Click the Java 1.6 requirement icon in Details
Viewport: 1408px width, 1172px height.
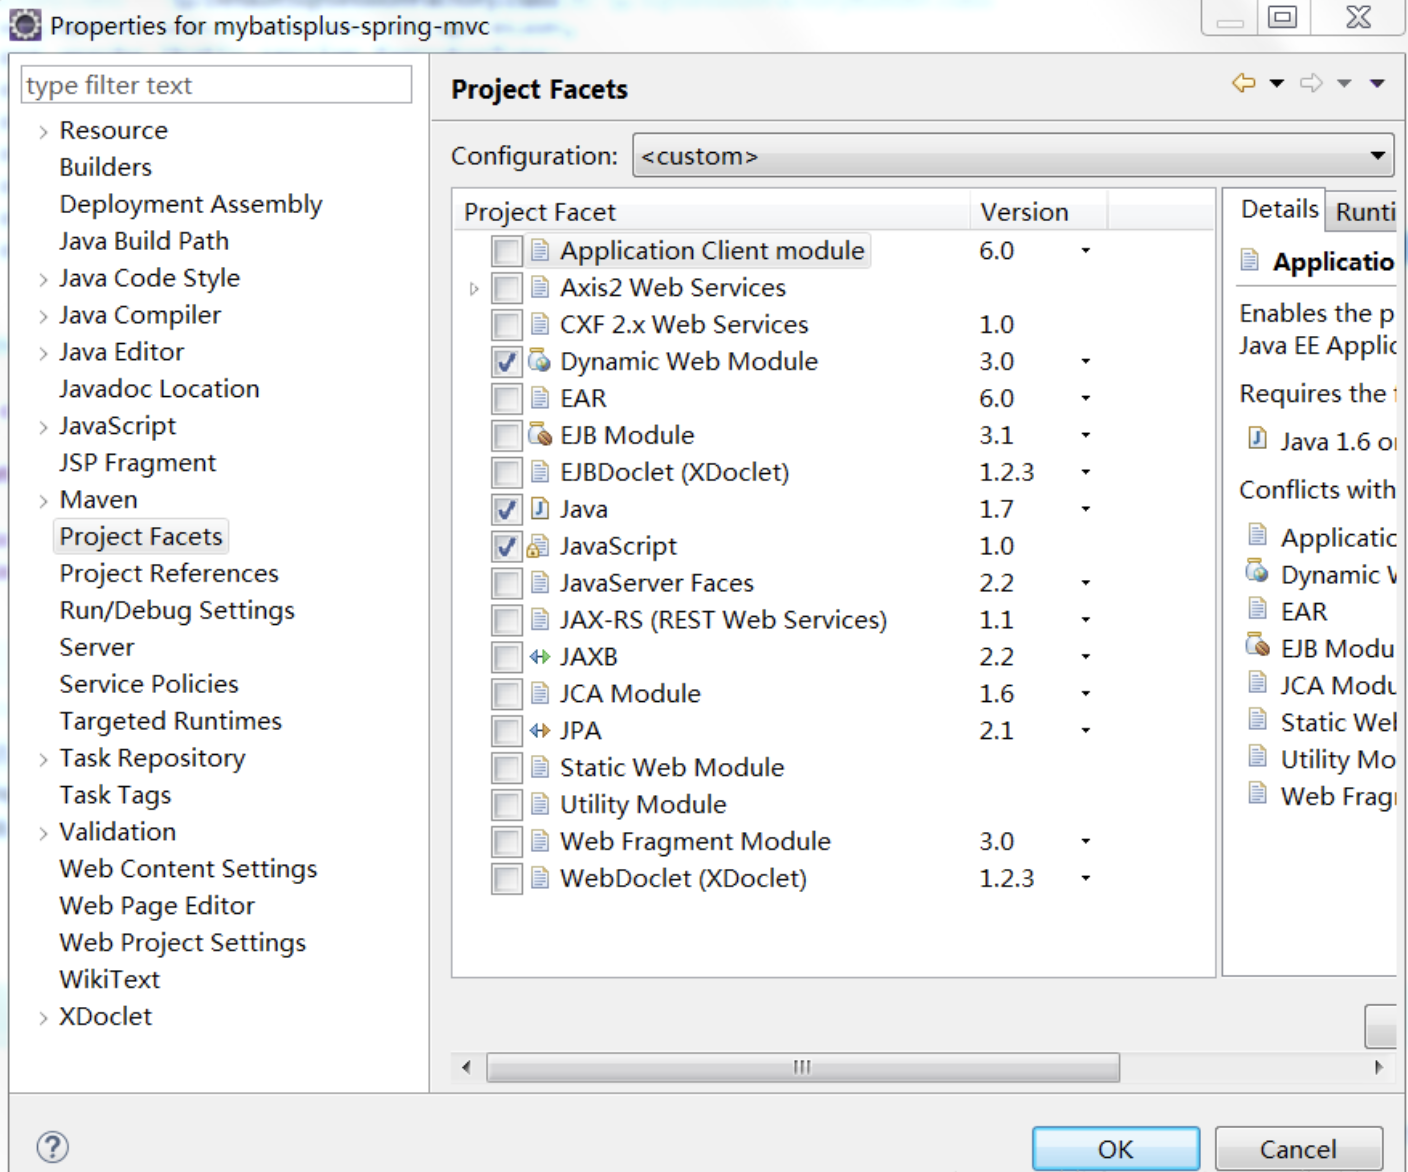click(1258, 439)
